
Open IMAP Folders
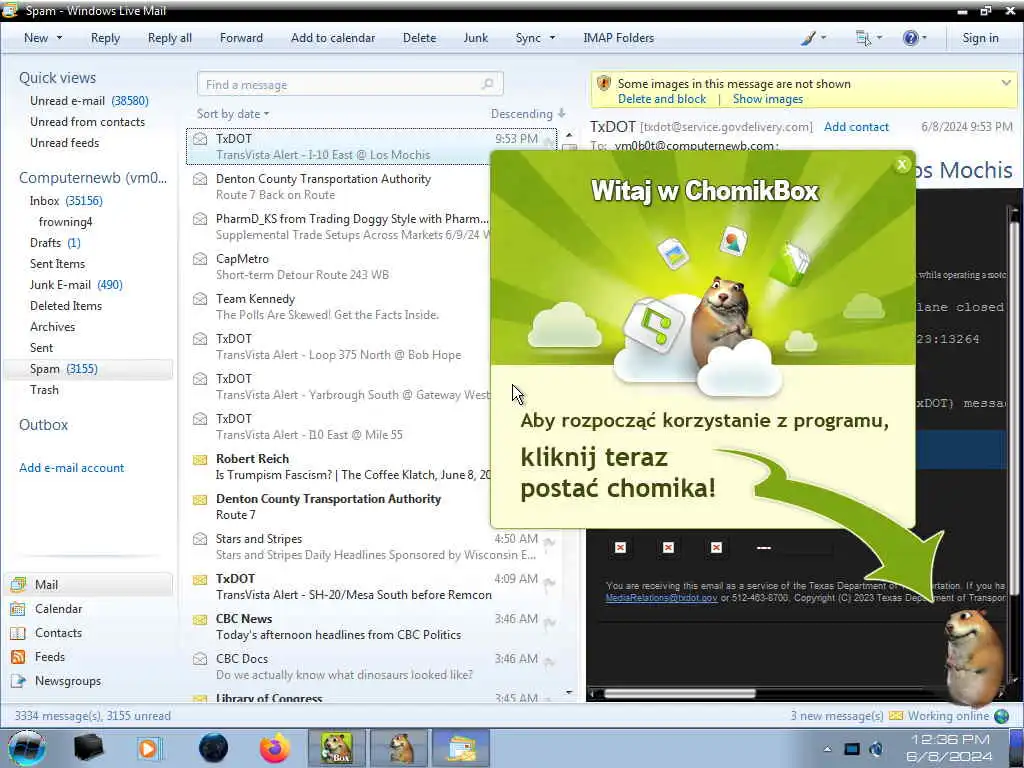618,38
